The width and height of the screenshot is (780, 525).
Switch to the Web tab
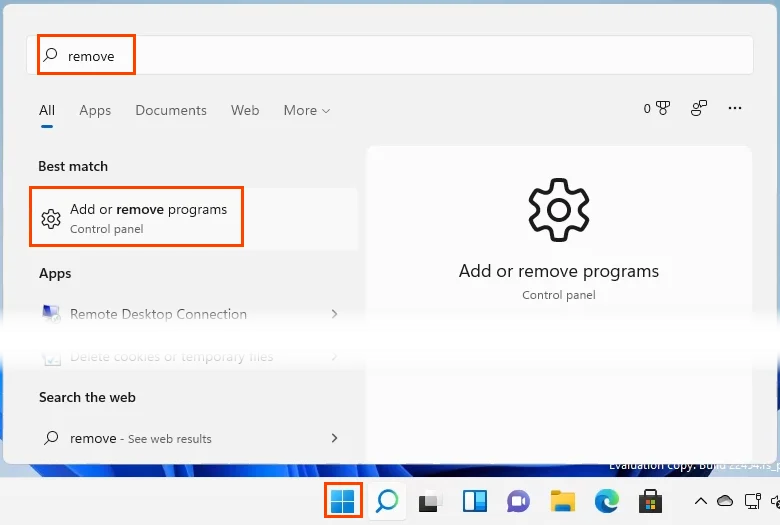(x=245, y=110)
